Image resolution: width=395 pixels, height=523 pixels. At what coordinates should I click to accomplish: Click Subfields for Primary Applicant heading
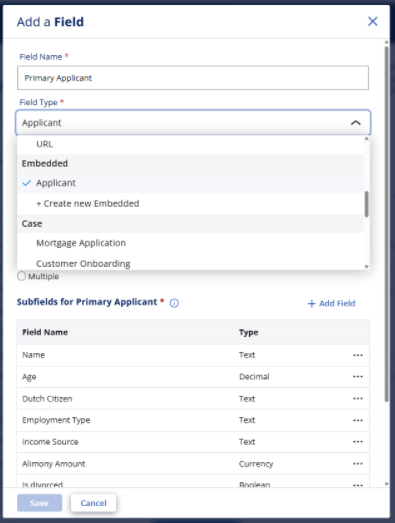[x=87, y=302]
